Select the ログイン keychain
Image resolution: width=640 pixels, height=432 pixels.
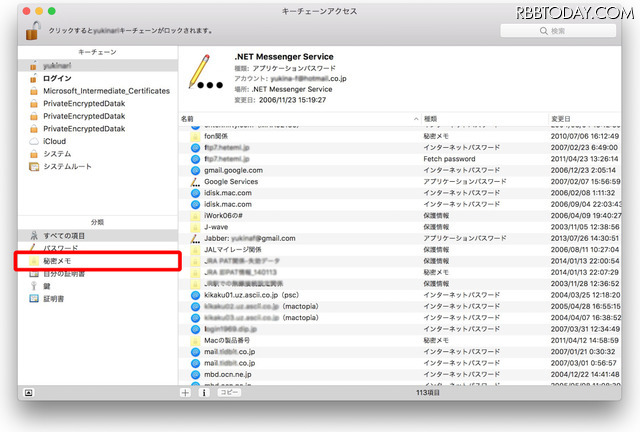tap(98, 78)
